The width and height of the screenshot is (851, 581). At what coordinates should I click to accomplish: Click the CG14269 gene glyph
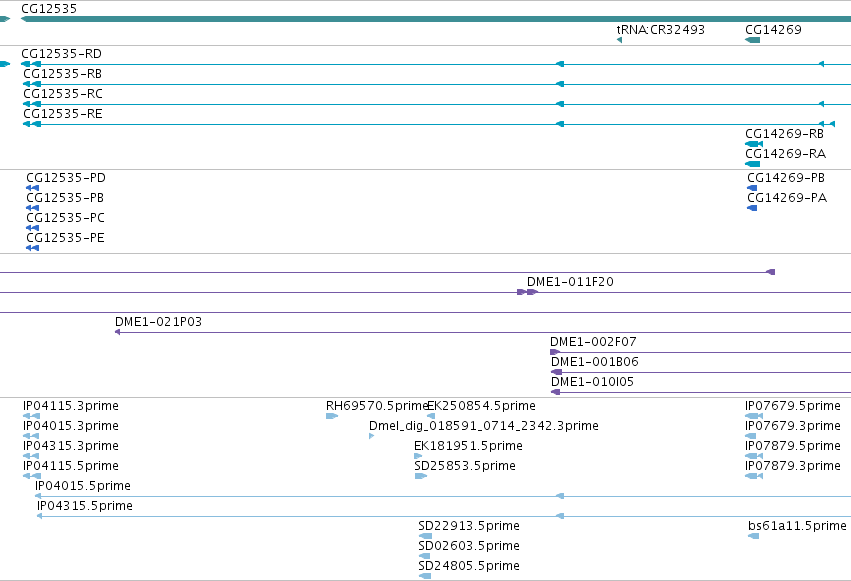(752, 40)
